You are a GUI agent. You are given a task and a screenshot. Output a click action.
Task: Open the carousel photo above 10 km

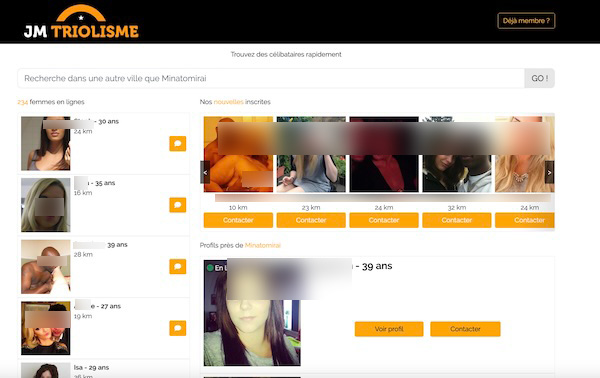(238, 154)
